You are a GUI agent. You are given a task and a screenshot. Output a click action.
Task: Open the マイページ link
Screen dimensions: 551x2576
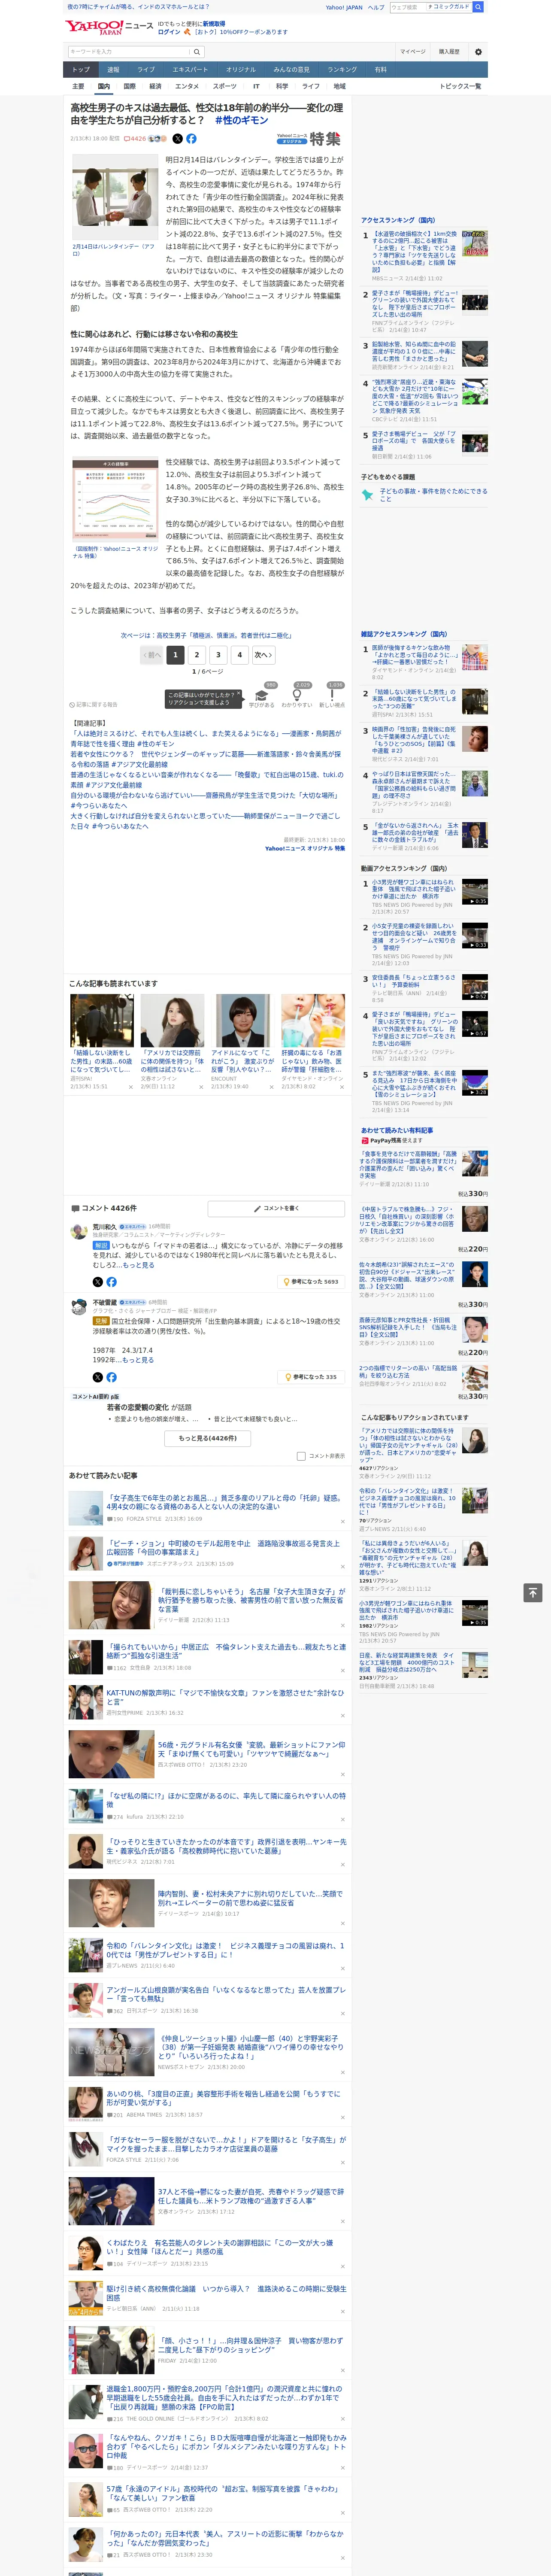(x=412, y=51)
